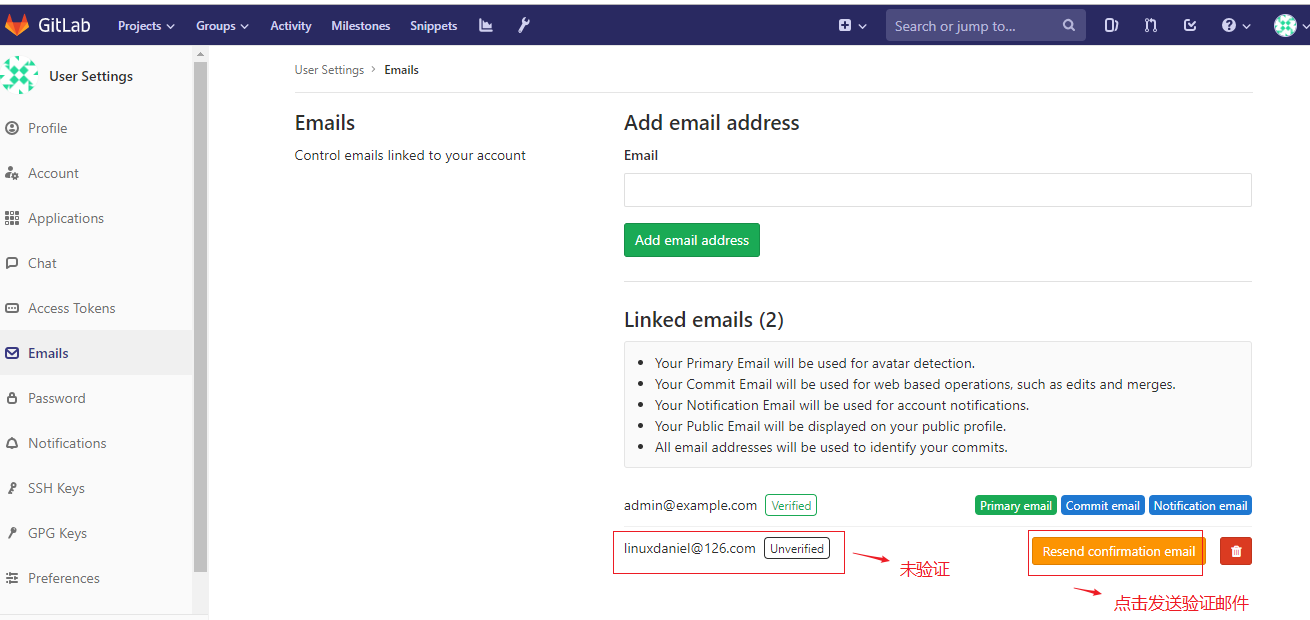Click the SSH Keys key icon

point(12,488)
